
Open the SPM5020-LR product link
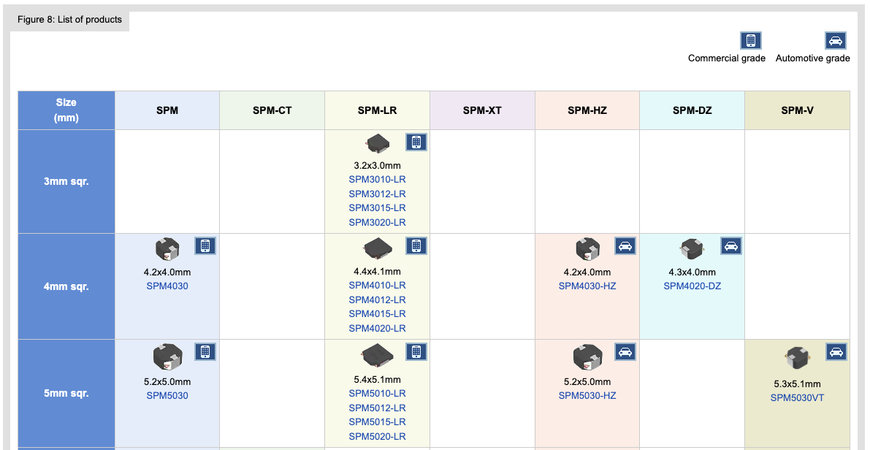pos(377,436)
